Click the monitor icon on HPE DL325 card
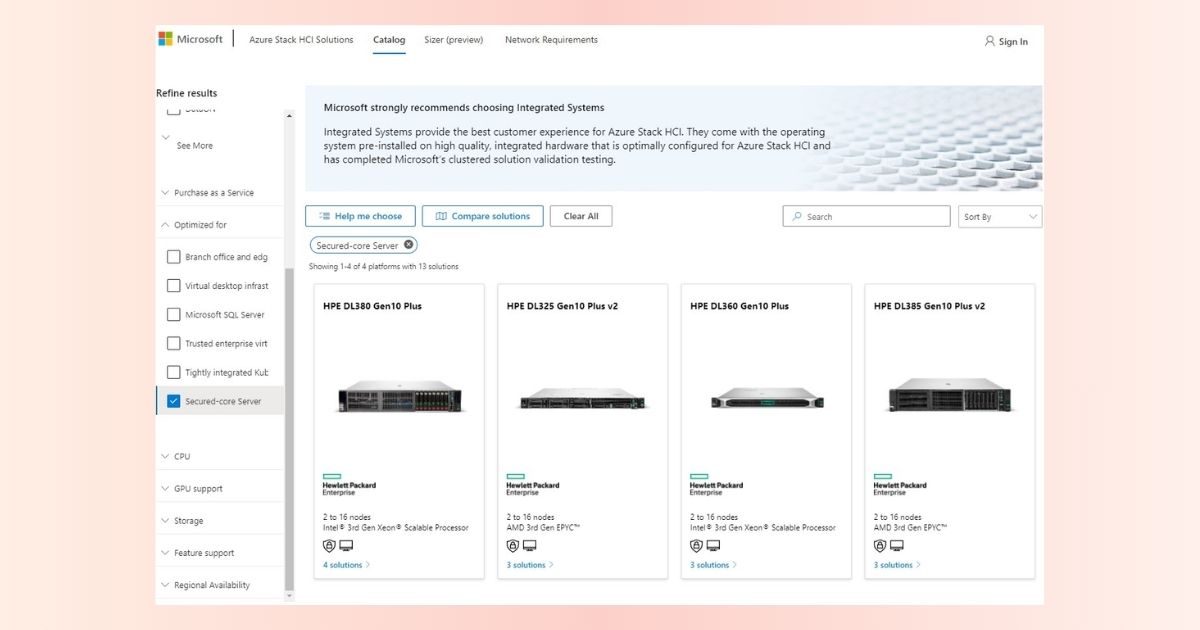This screenshot has width=1200, height=630. pos(530,546)
